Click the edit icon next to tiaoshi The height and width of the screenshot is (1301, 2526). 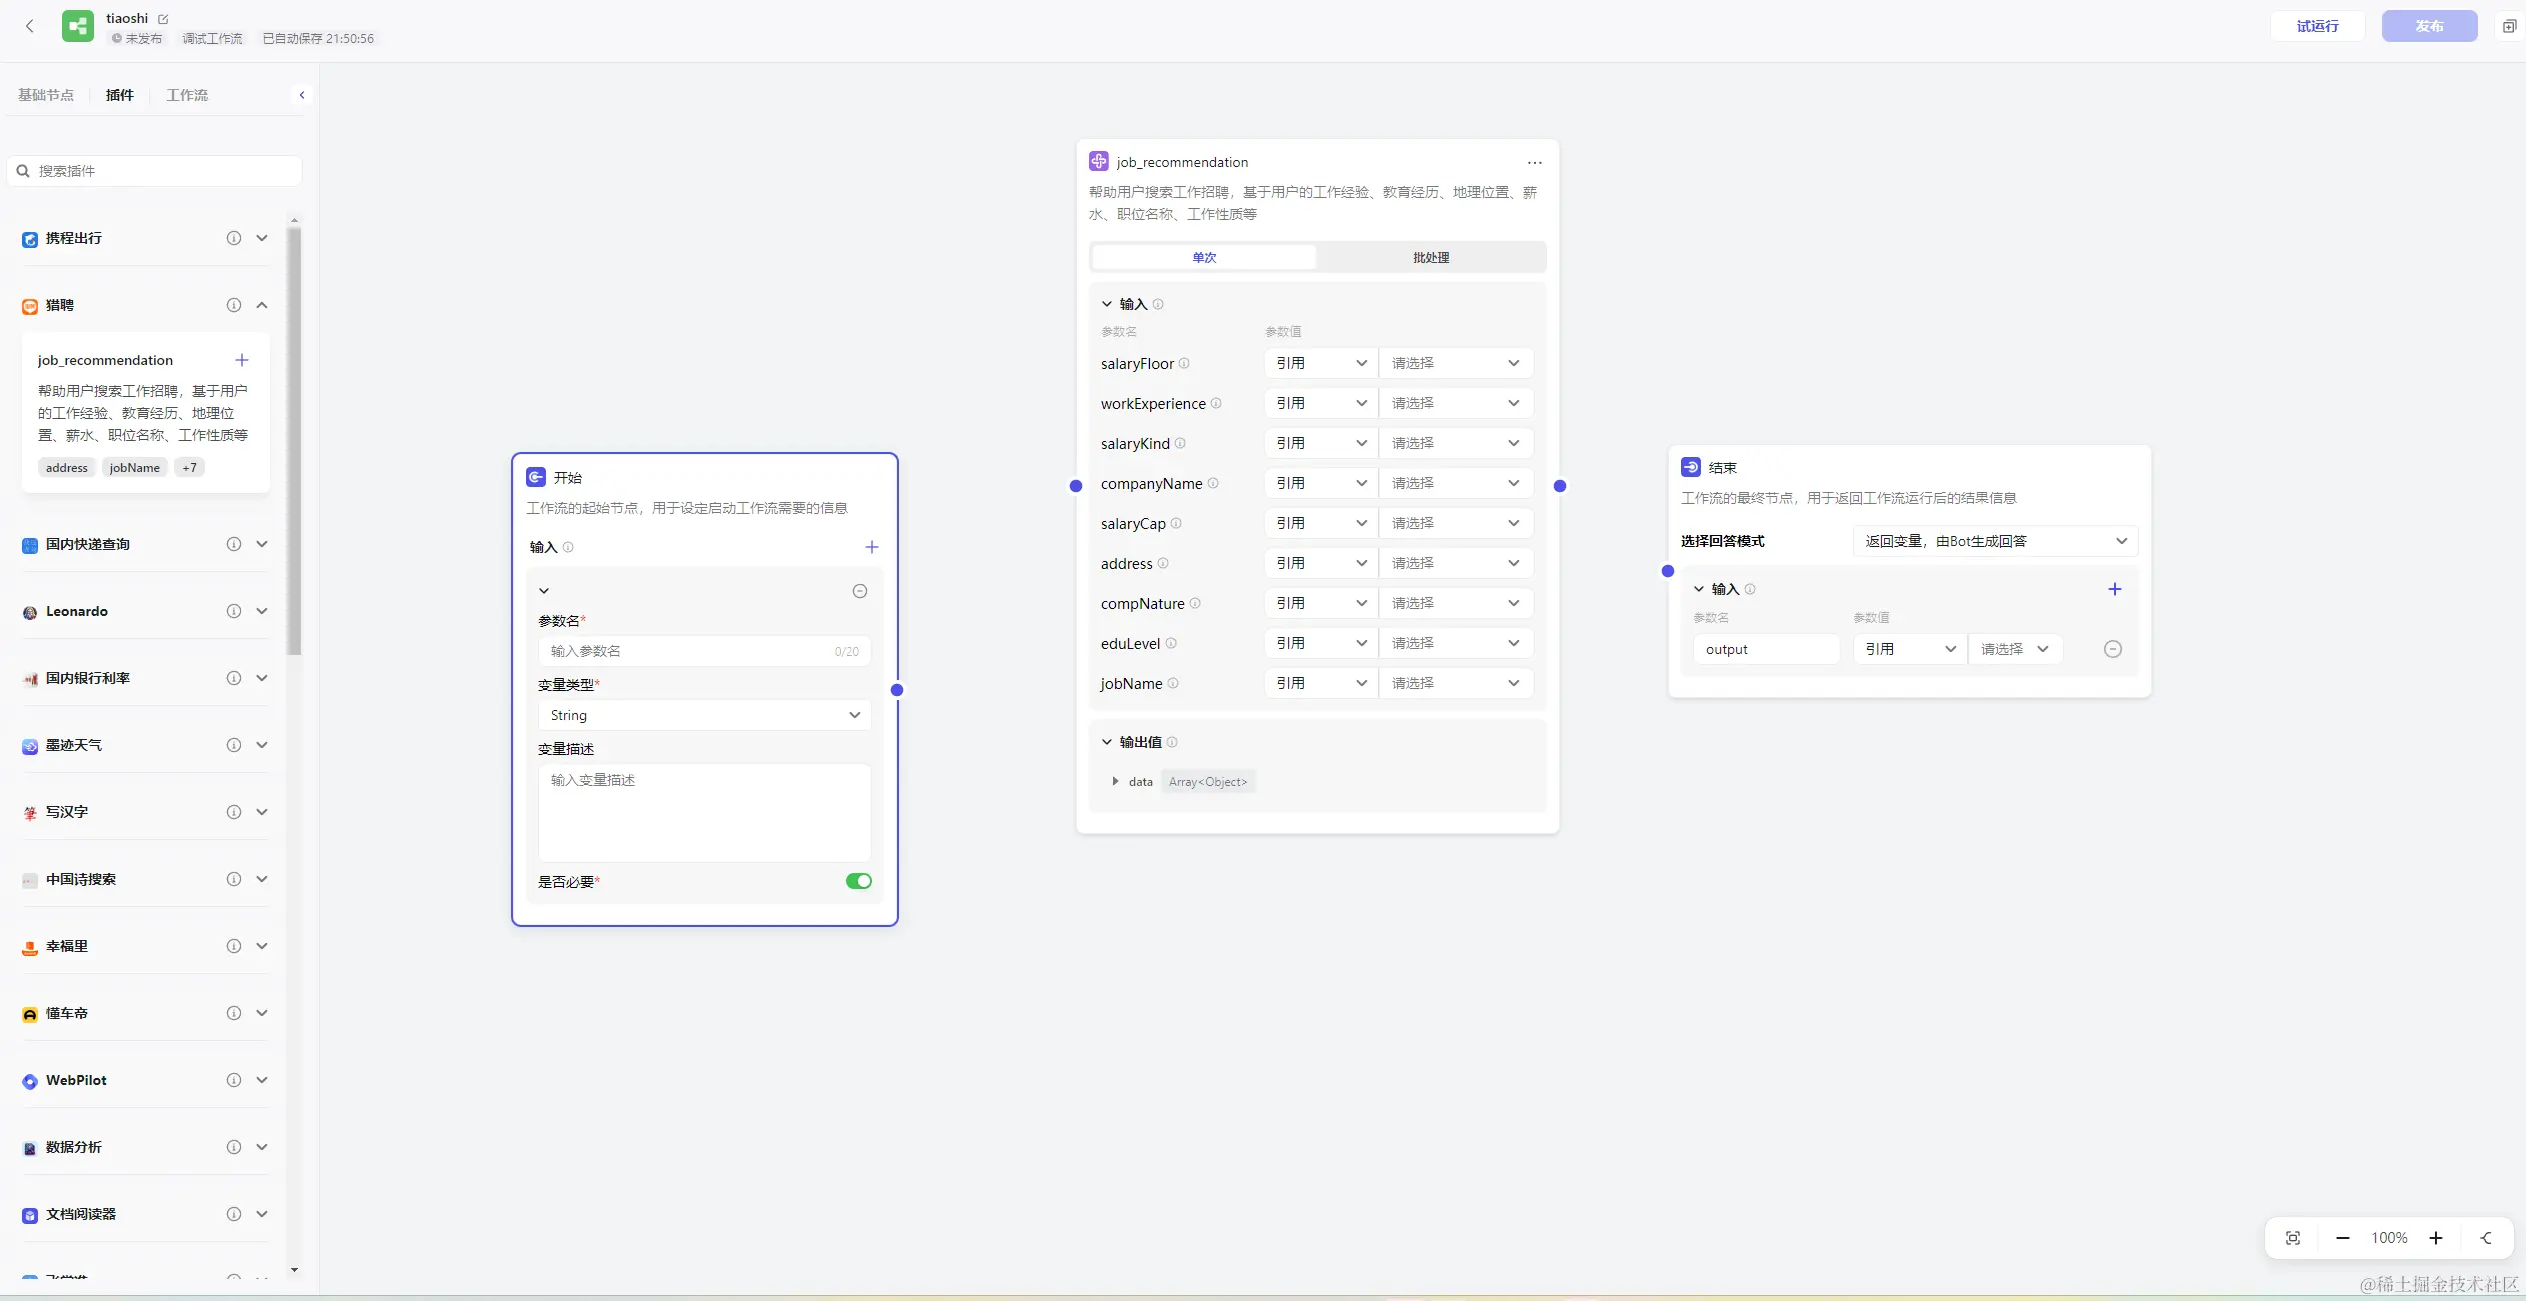(163, 19)
